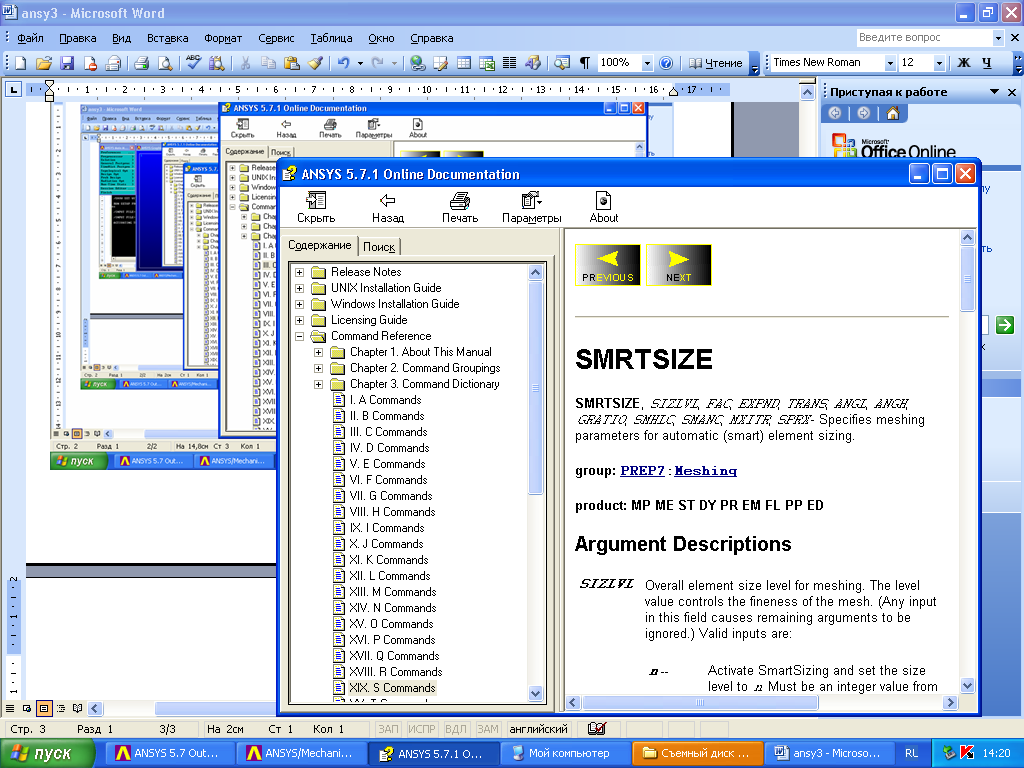This screenshot has width=1024, height=768.
Task: Open the Таблица menu
Action: [x=331, y=38]
